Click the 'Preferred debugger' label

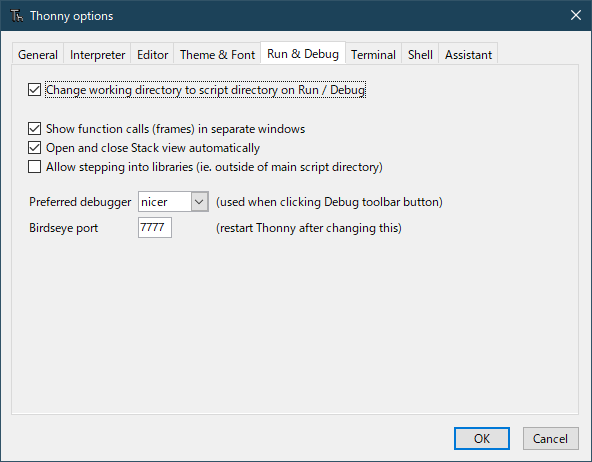pos(80,202)
